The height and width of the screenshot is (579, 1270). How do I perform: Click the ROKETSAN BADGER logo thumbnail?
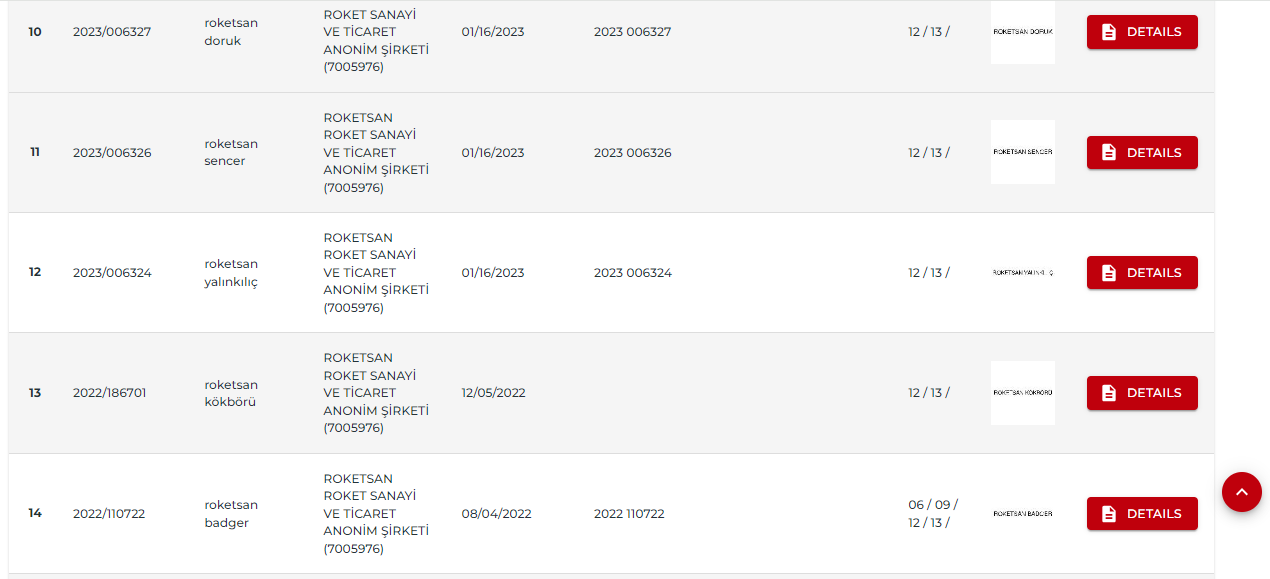[1022, 513]
